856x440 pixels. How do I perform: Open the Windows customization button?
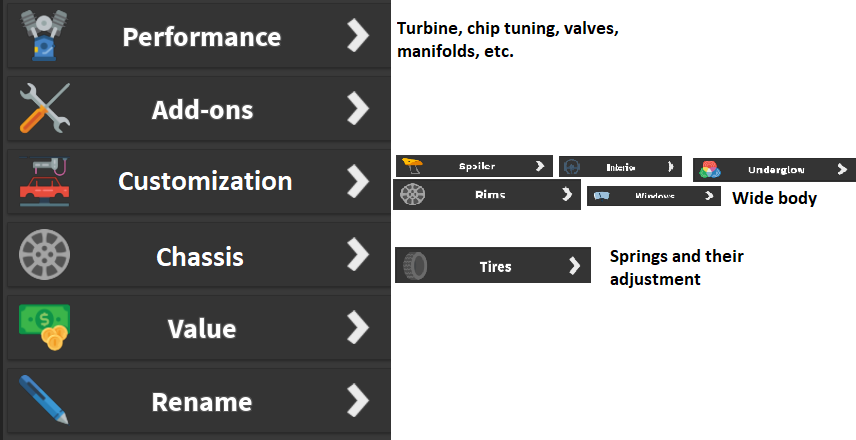654,196
